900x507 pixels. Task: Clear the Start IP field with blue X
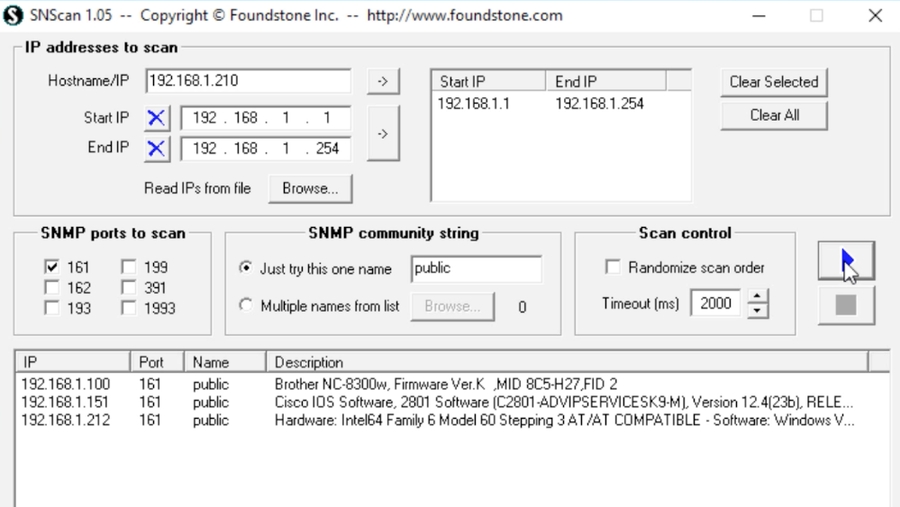(x=155, y=118)
